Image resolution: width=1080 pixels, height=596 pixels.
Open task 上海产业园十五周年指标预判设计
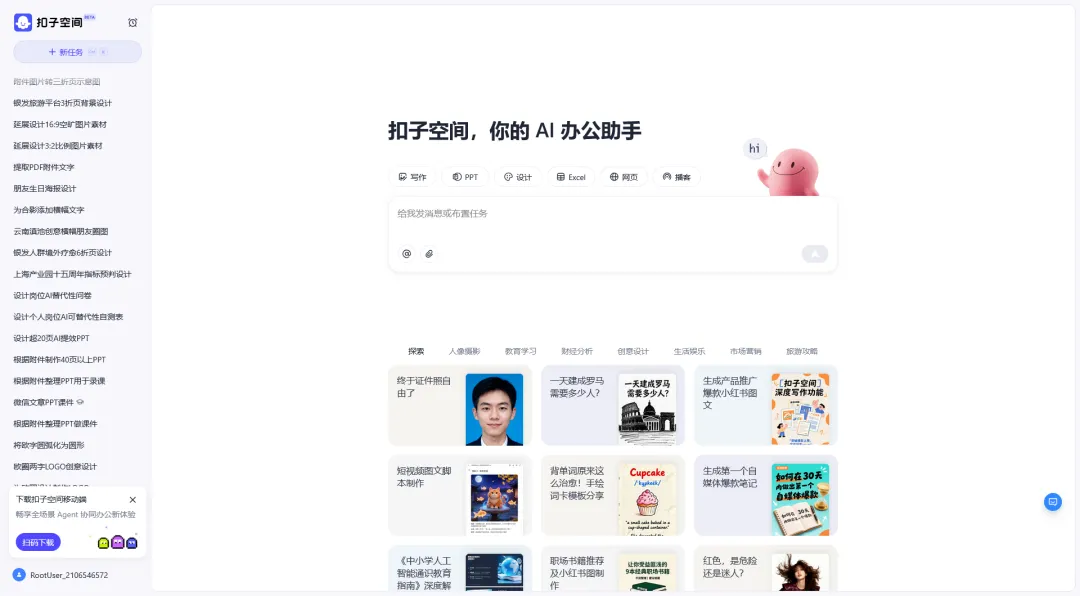(x=72, y=274)
